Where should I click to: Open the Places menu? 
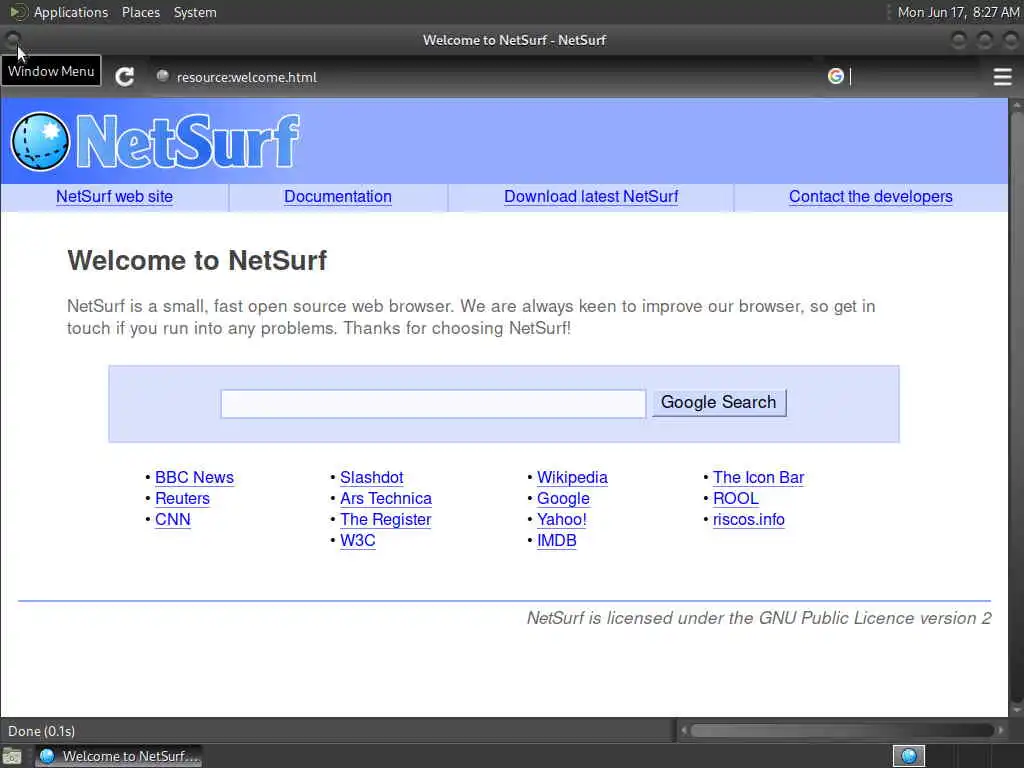(140, 12)
